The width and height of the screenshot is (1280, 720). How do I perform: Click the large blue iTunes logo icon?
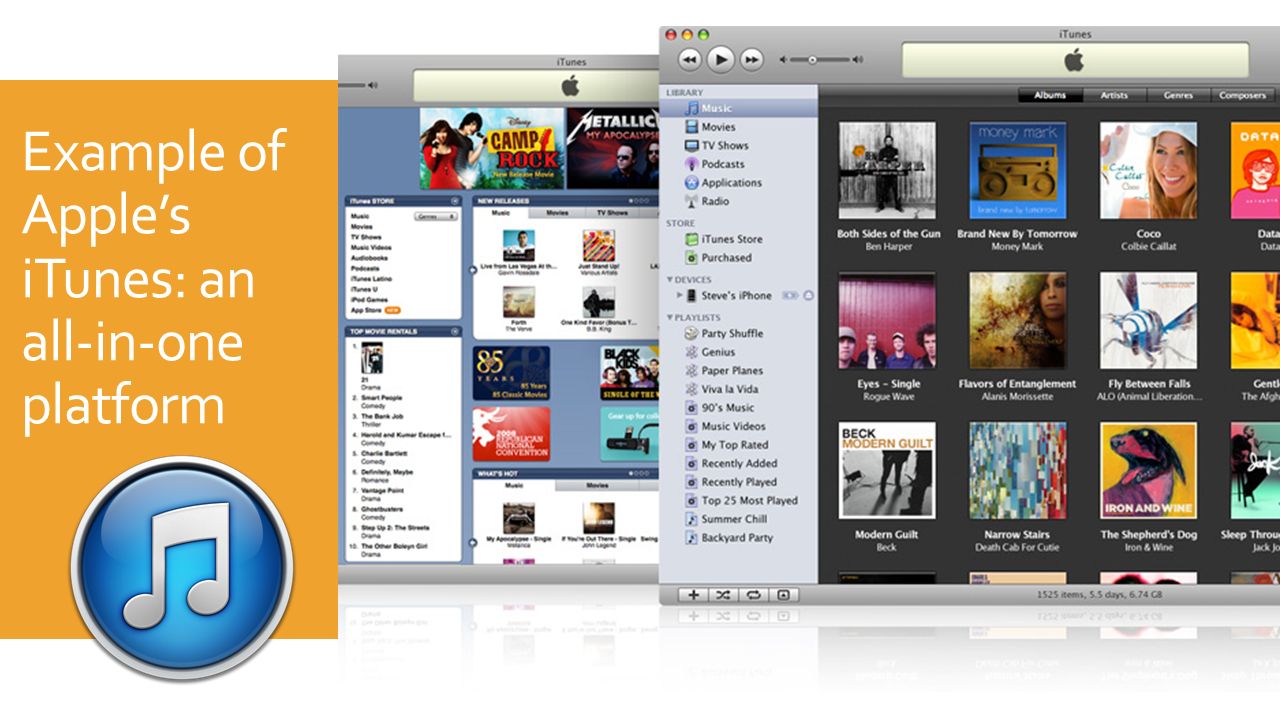coord(182,567)
